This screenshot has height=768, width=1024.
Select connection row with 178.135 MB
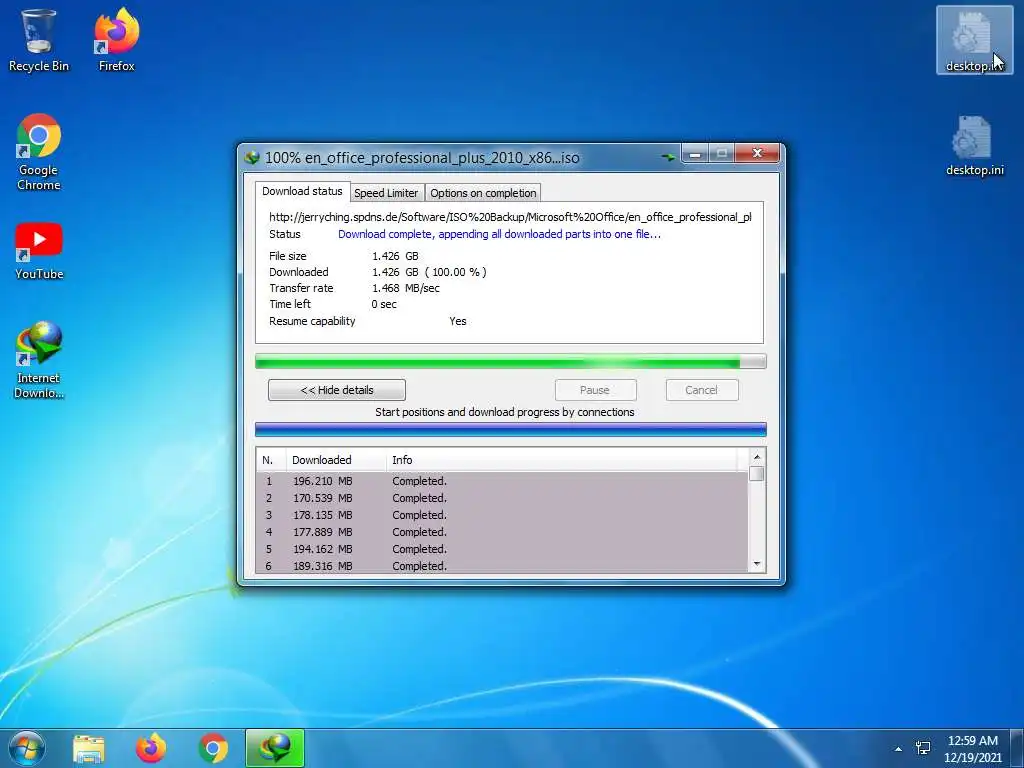tap(502, 515)
